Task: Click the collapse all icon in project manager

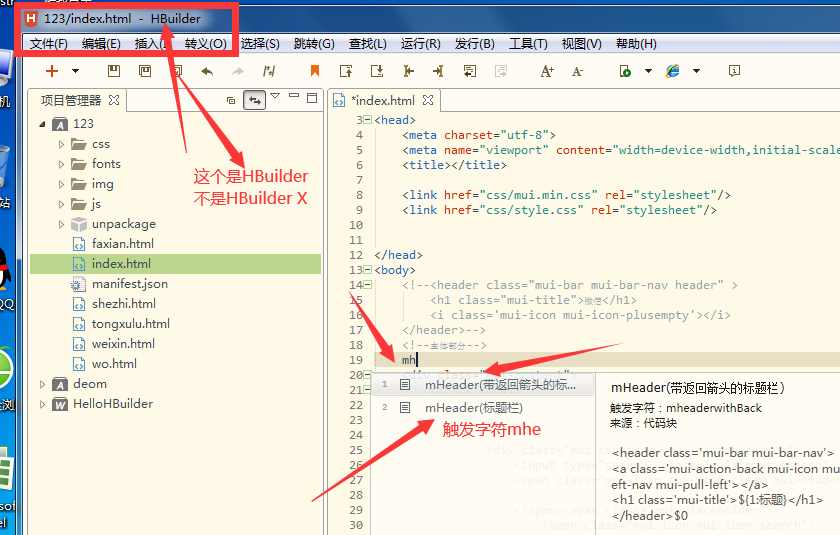Action: pos(231,100)
